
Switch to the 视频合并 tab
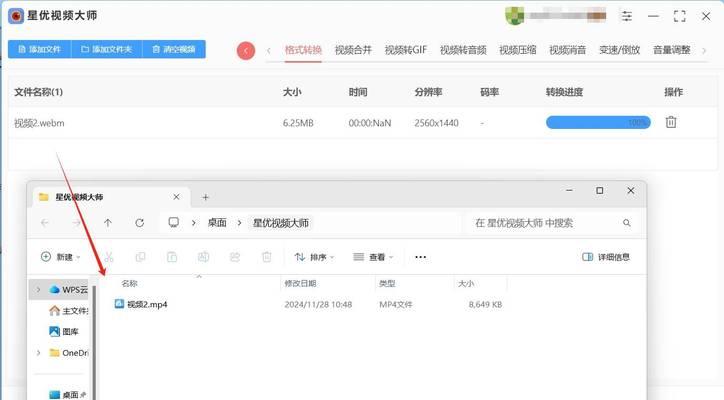(x=353, y=50)
